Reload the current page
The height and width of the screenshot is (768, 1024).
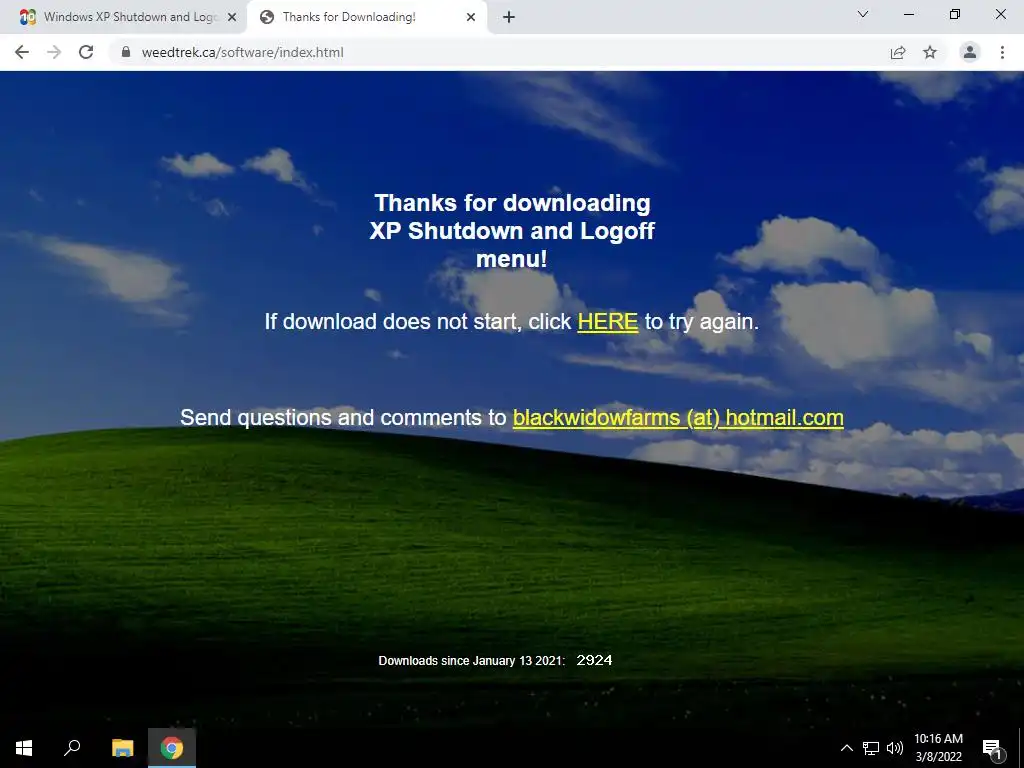(x=86, y=52)
